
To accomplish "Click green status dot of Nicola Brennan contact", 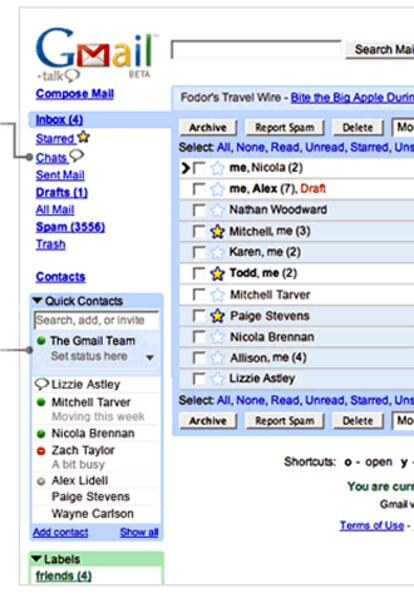I will (x=41, y=434).
